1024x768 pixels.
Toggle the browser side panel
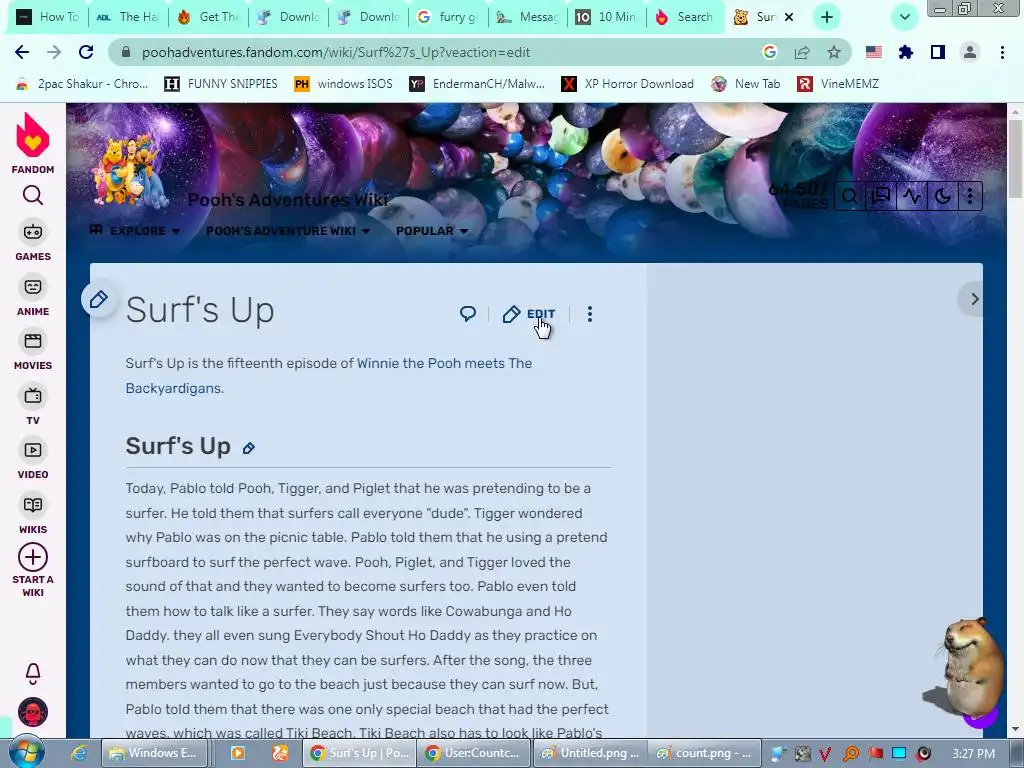point(938,52)
